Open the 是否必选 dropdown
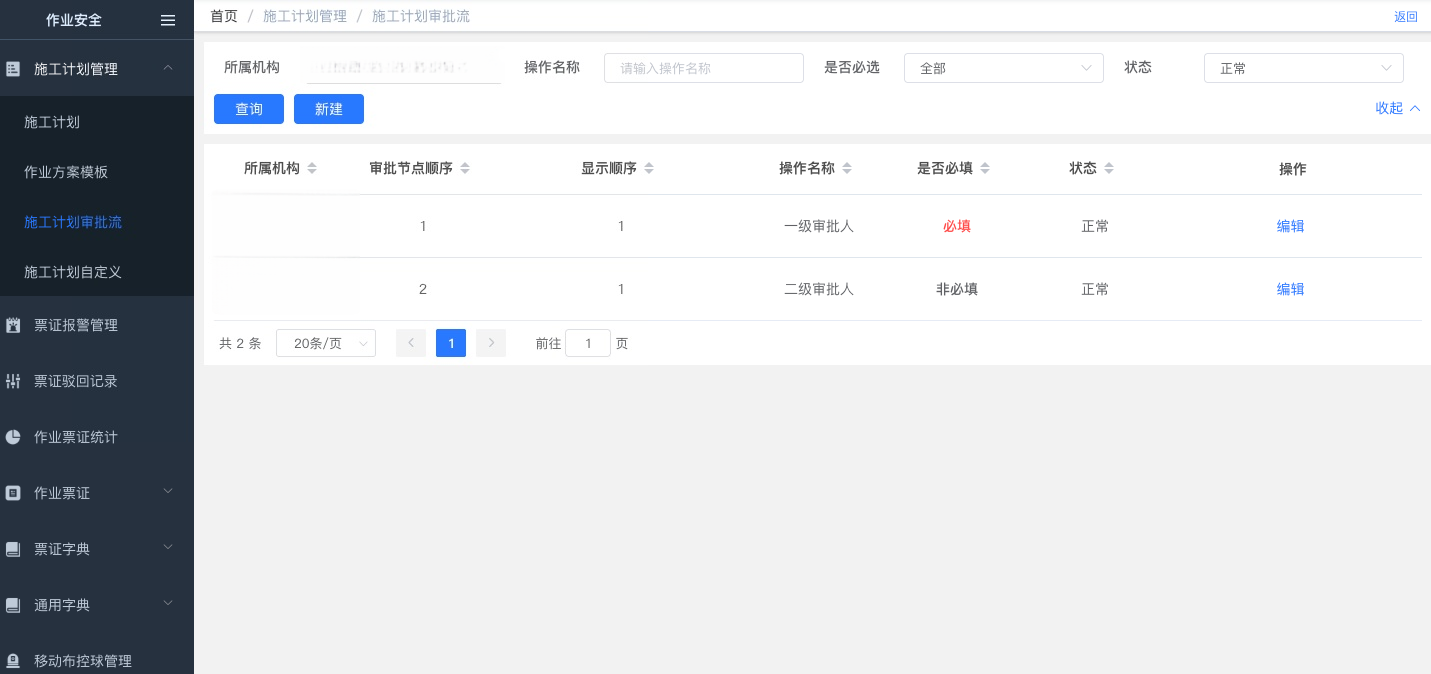1431x674 pixels. tap(1003, 68)
